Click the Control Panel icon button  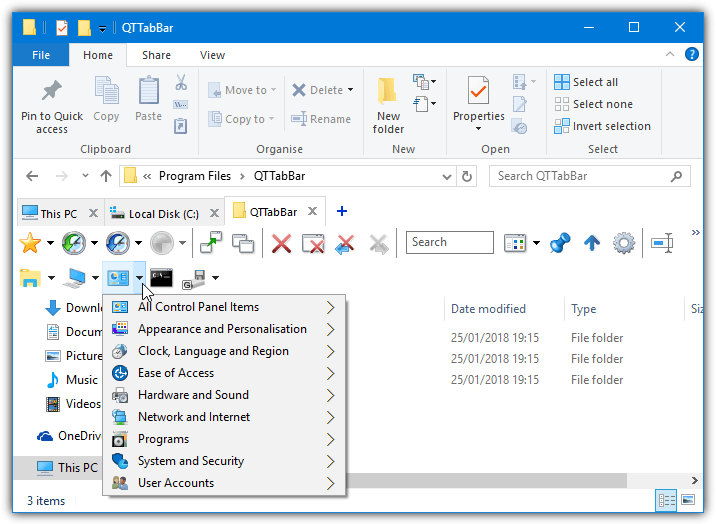pos(118,277)
